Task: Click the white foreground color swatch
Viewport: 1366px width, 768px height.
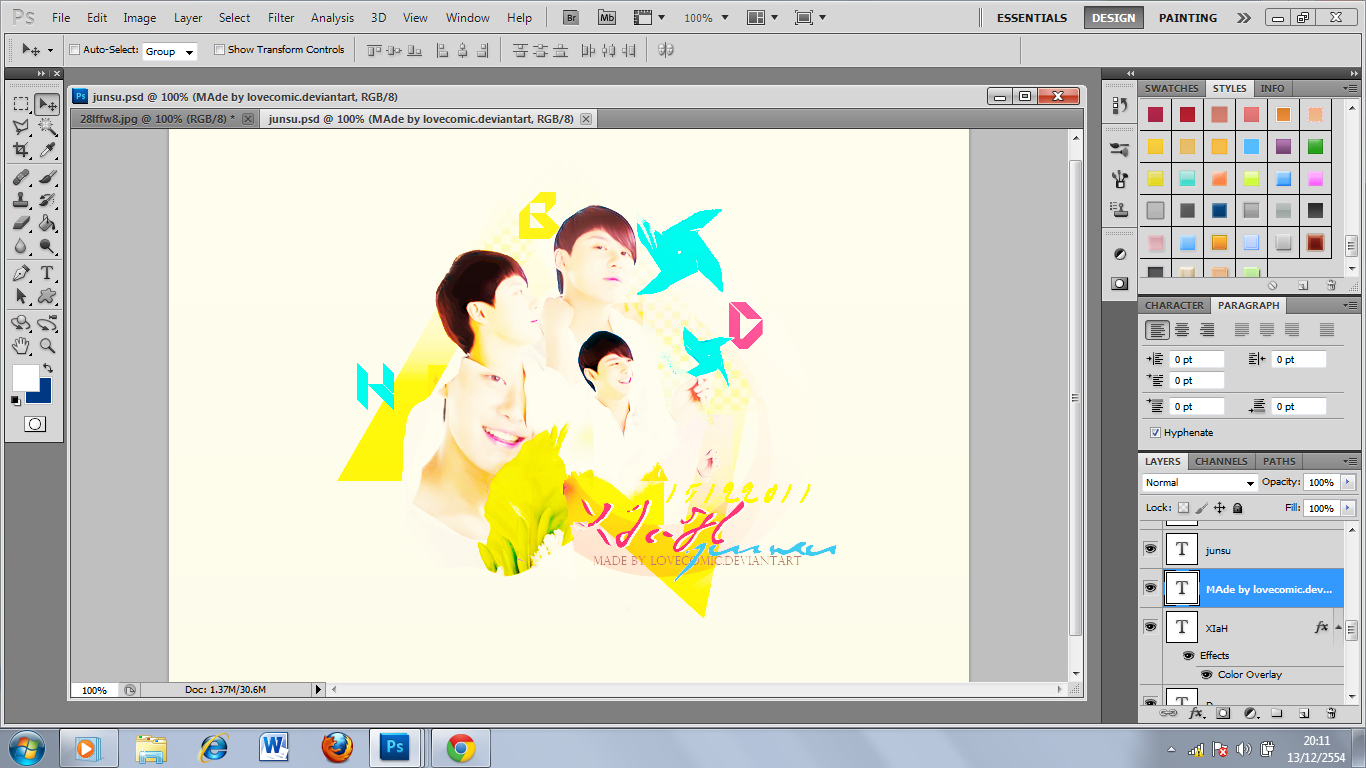Action: click(x=24, y=377)
